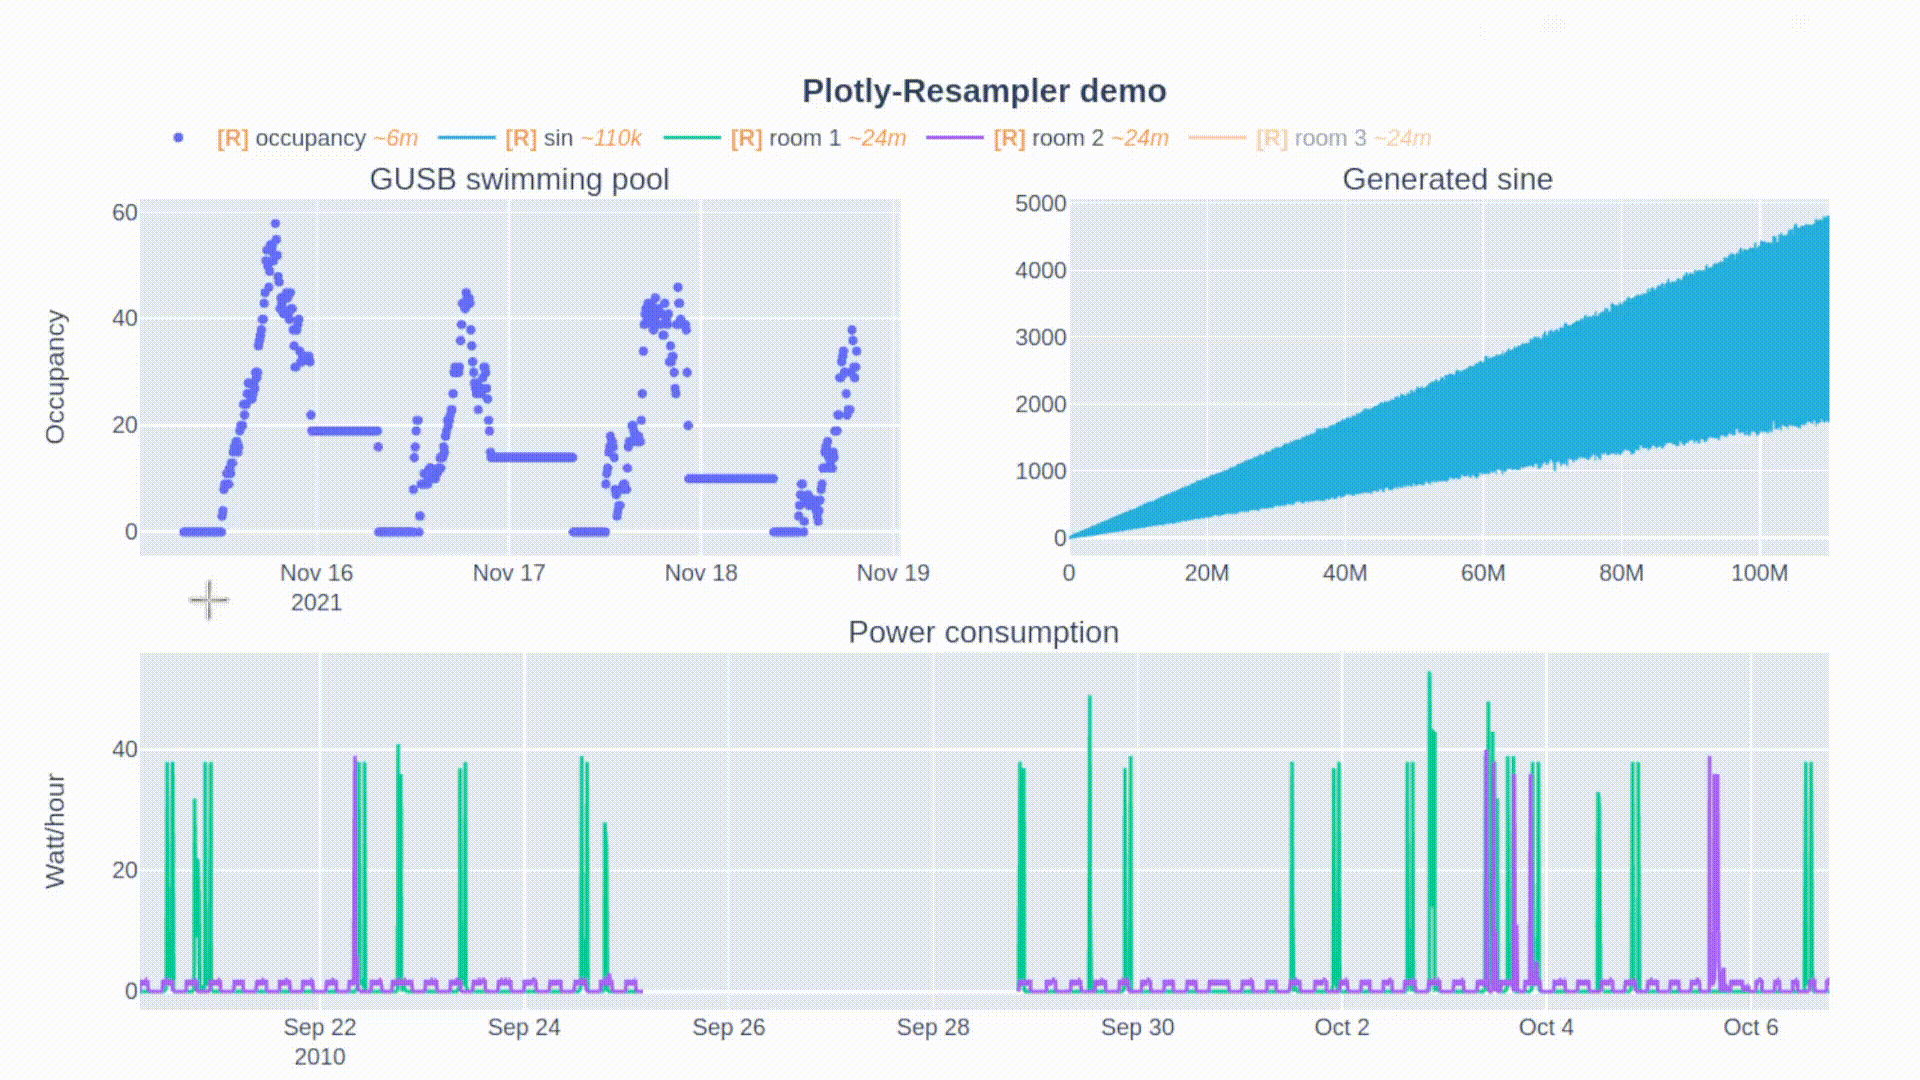This screenshot has height=1080, width=1920.
Task: Click the Sep 26 x-axis tick
Action: [728, 1027]
